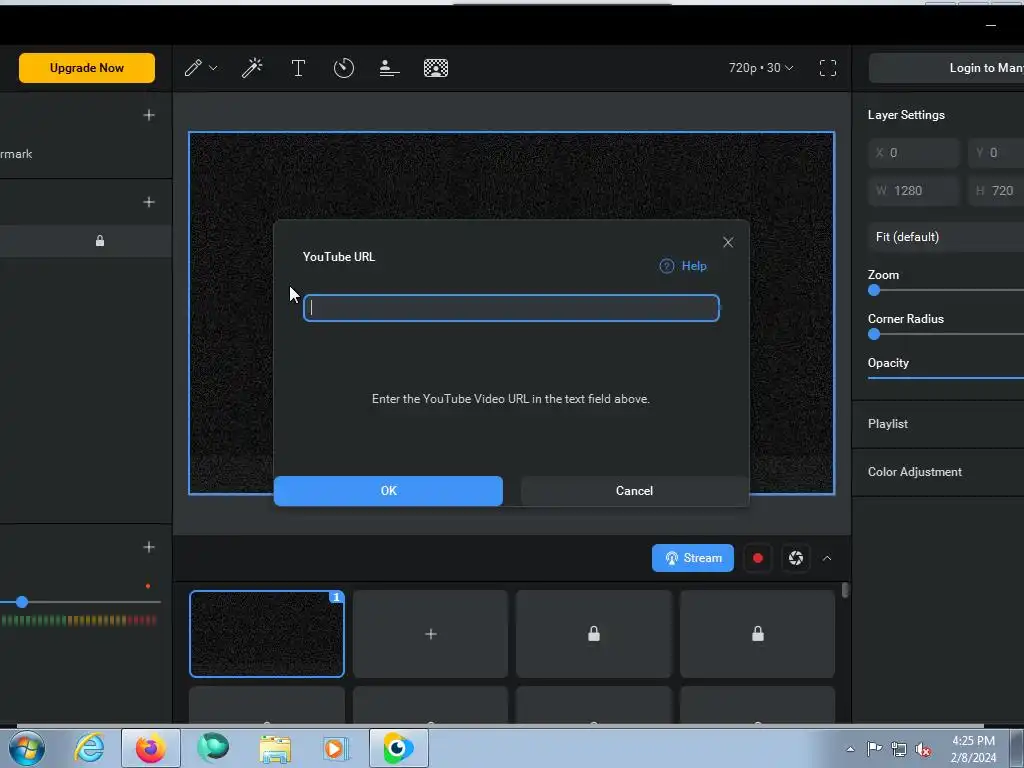Select the Text tool icon

[298, 68]
